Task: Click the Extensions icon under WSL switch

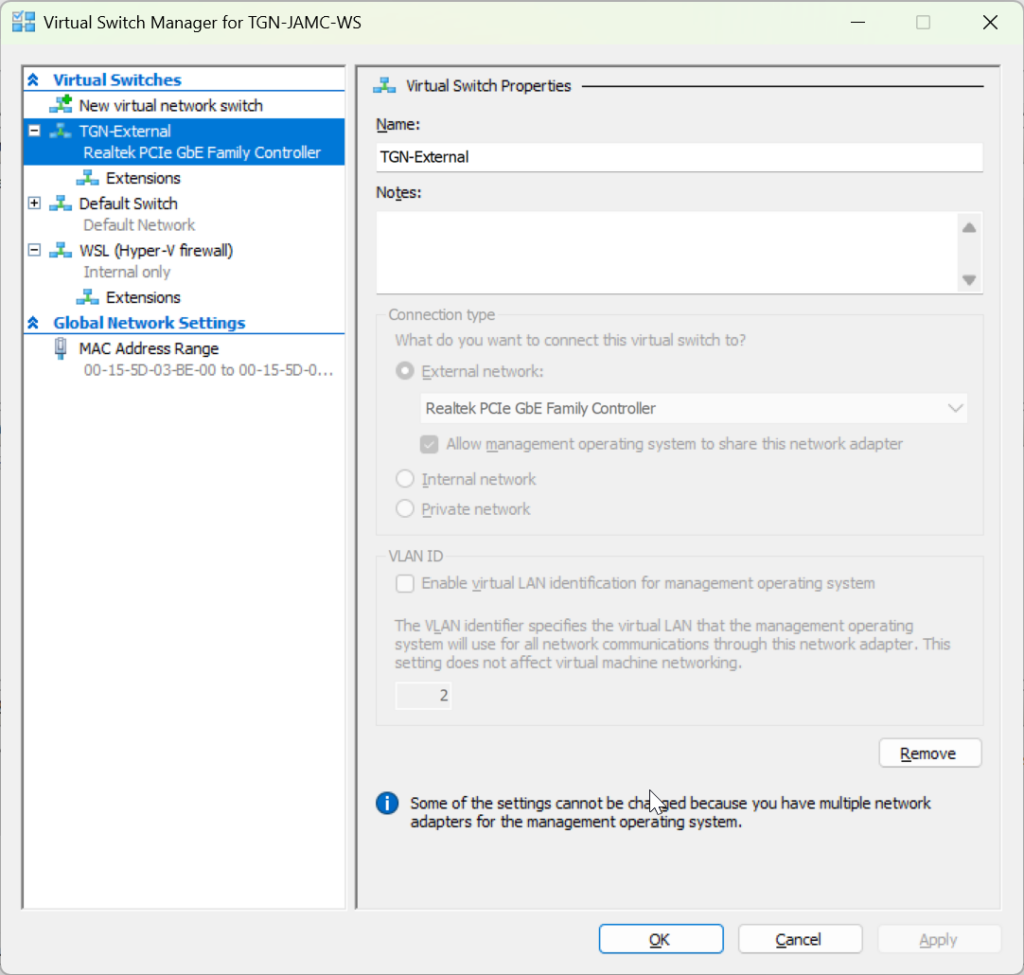Action: coord(89,297)
